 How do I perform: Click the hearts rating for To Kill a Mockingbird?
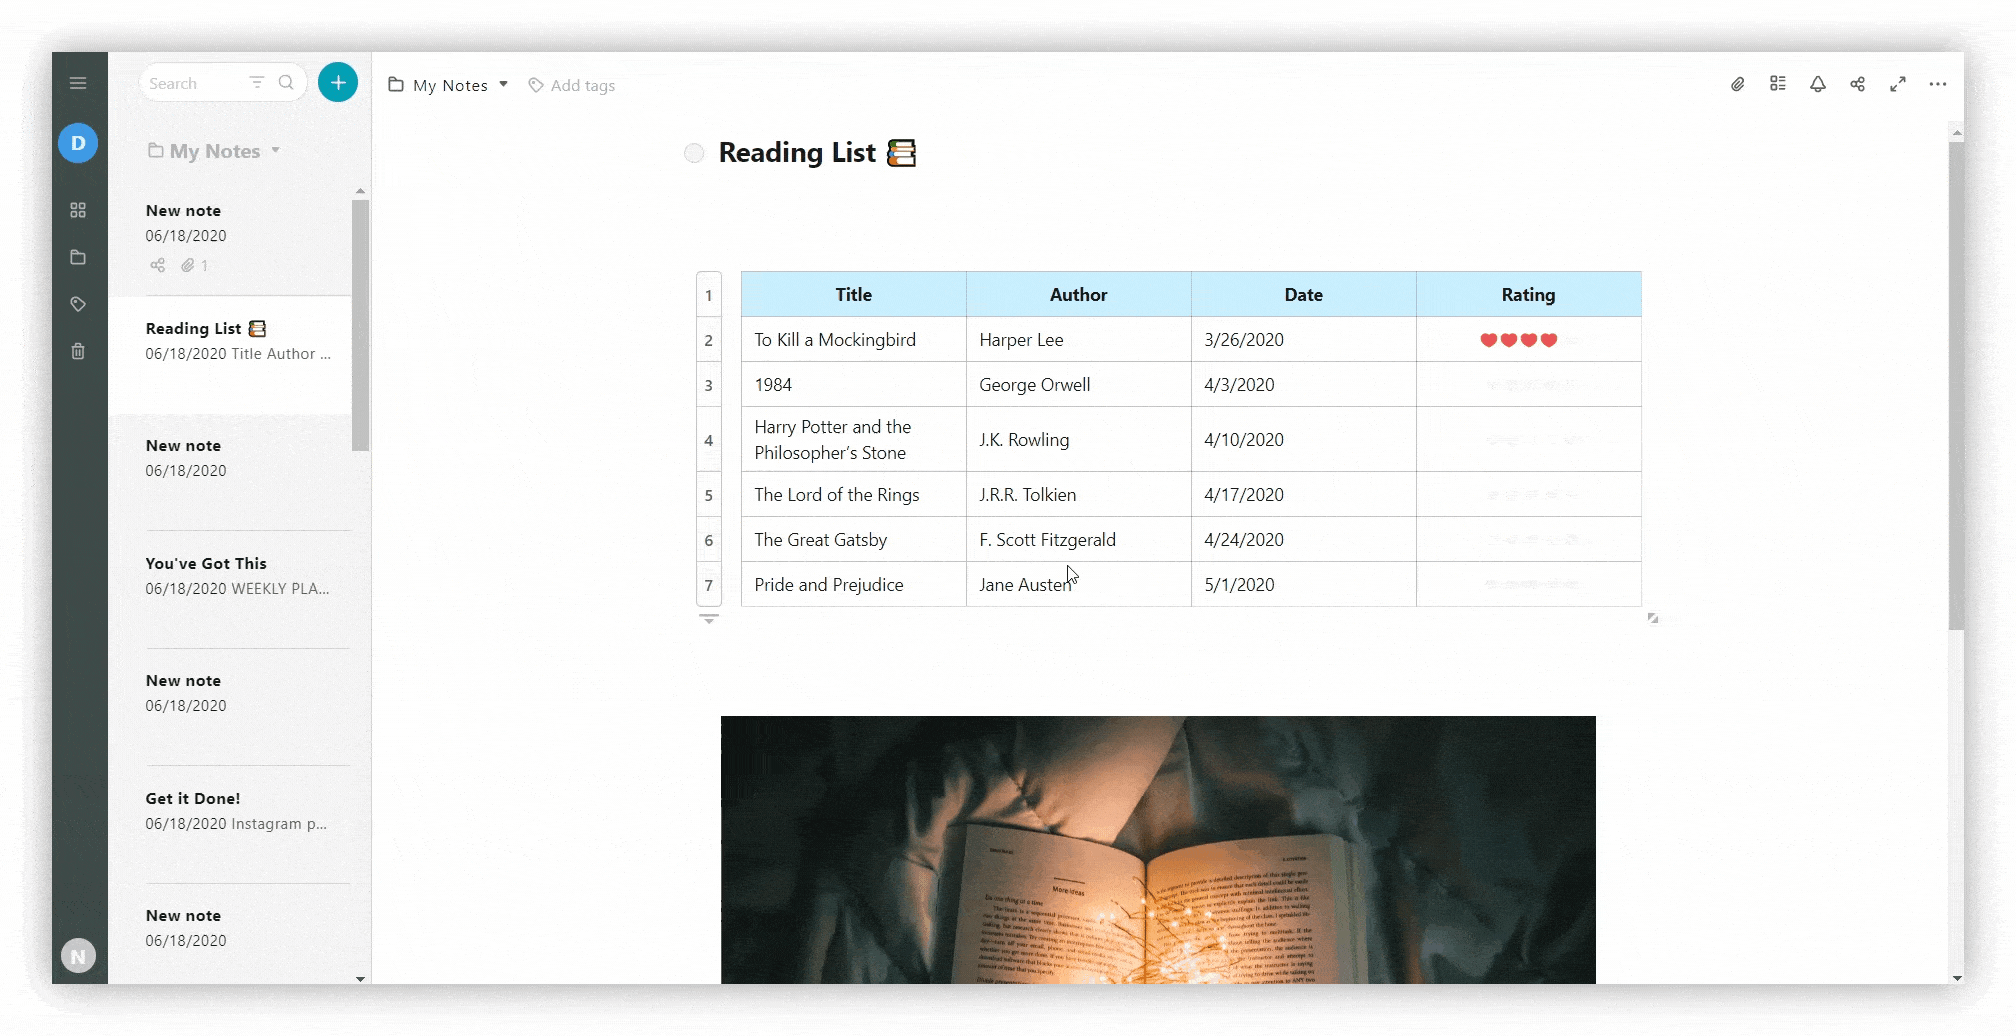coord(1519,340)
